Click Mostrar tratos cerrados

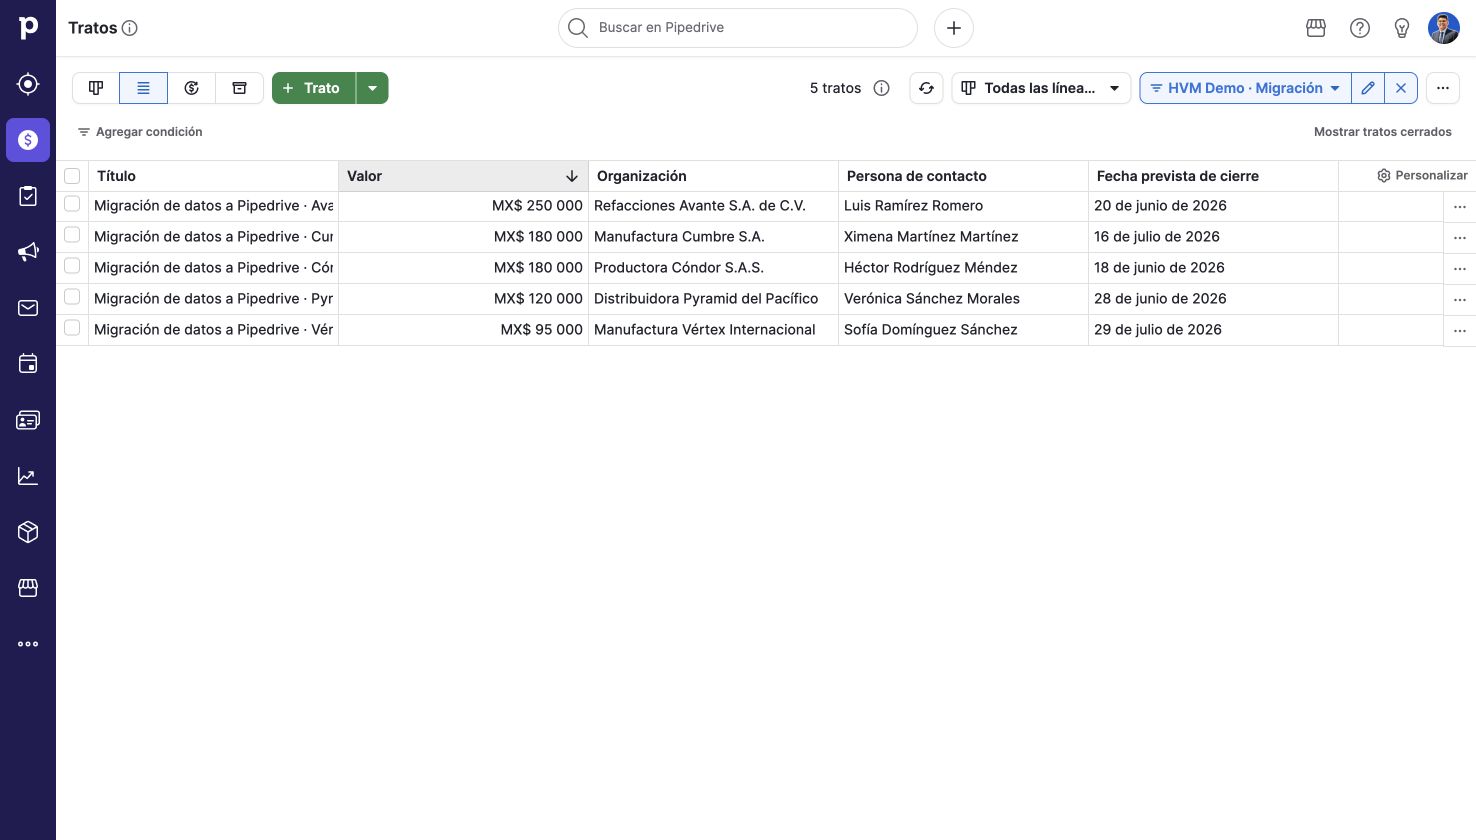1383,132
